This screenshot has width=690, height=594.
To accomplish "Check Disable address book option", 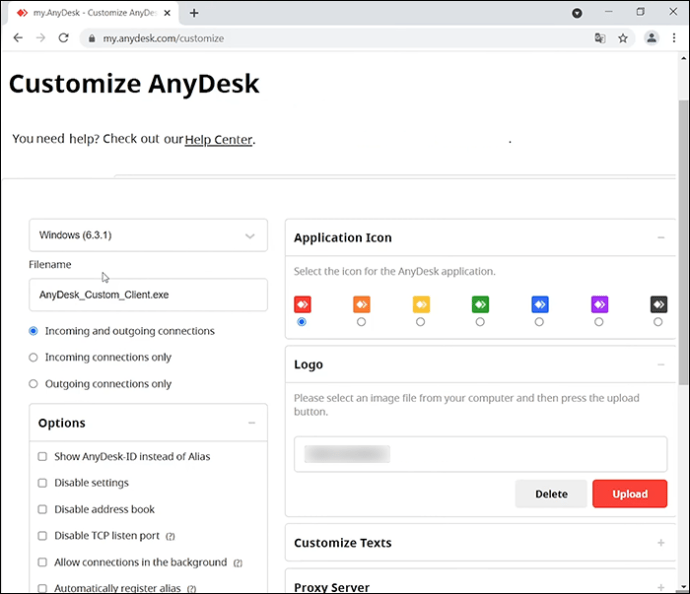I will 42,509.
